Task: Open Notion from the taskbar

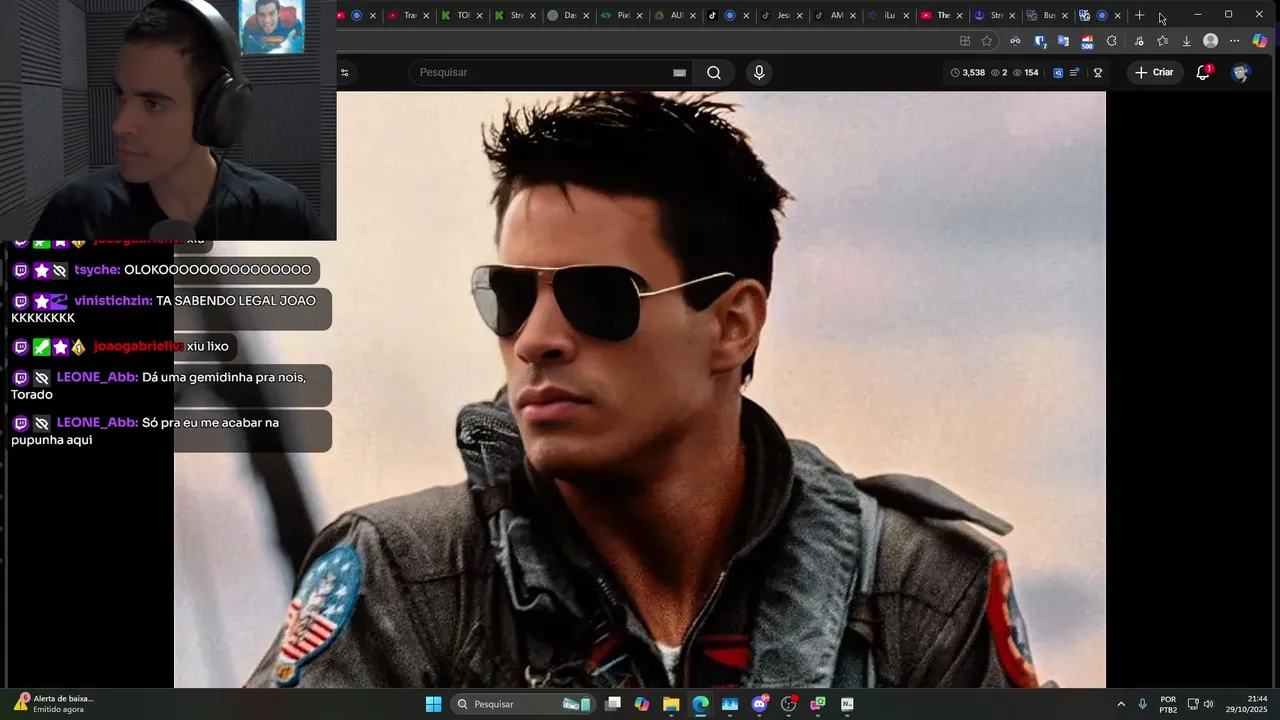Action: [847, 704]
